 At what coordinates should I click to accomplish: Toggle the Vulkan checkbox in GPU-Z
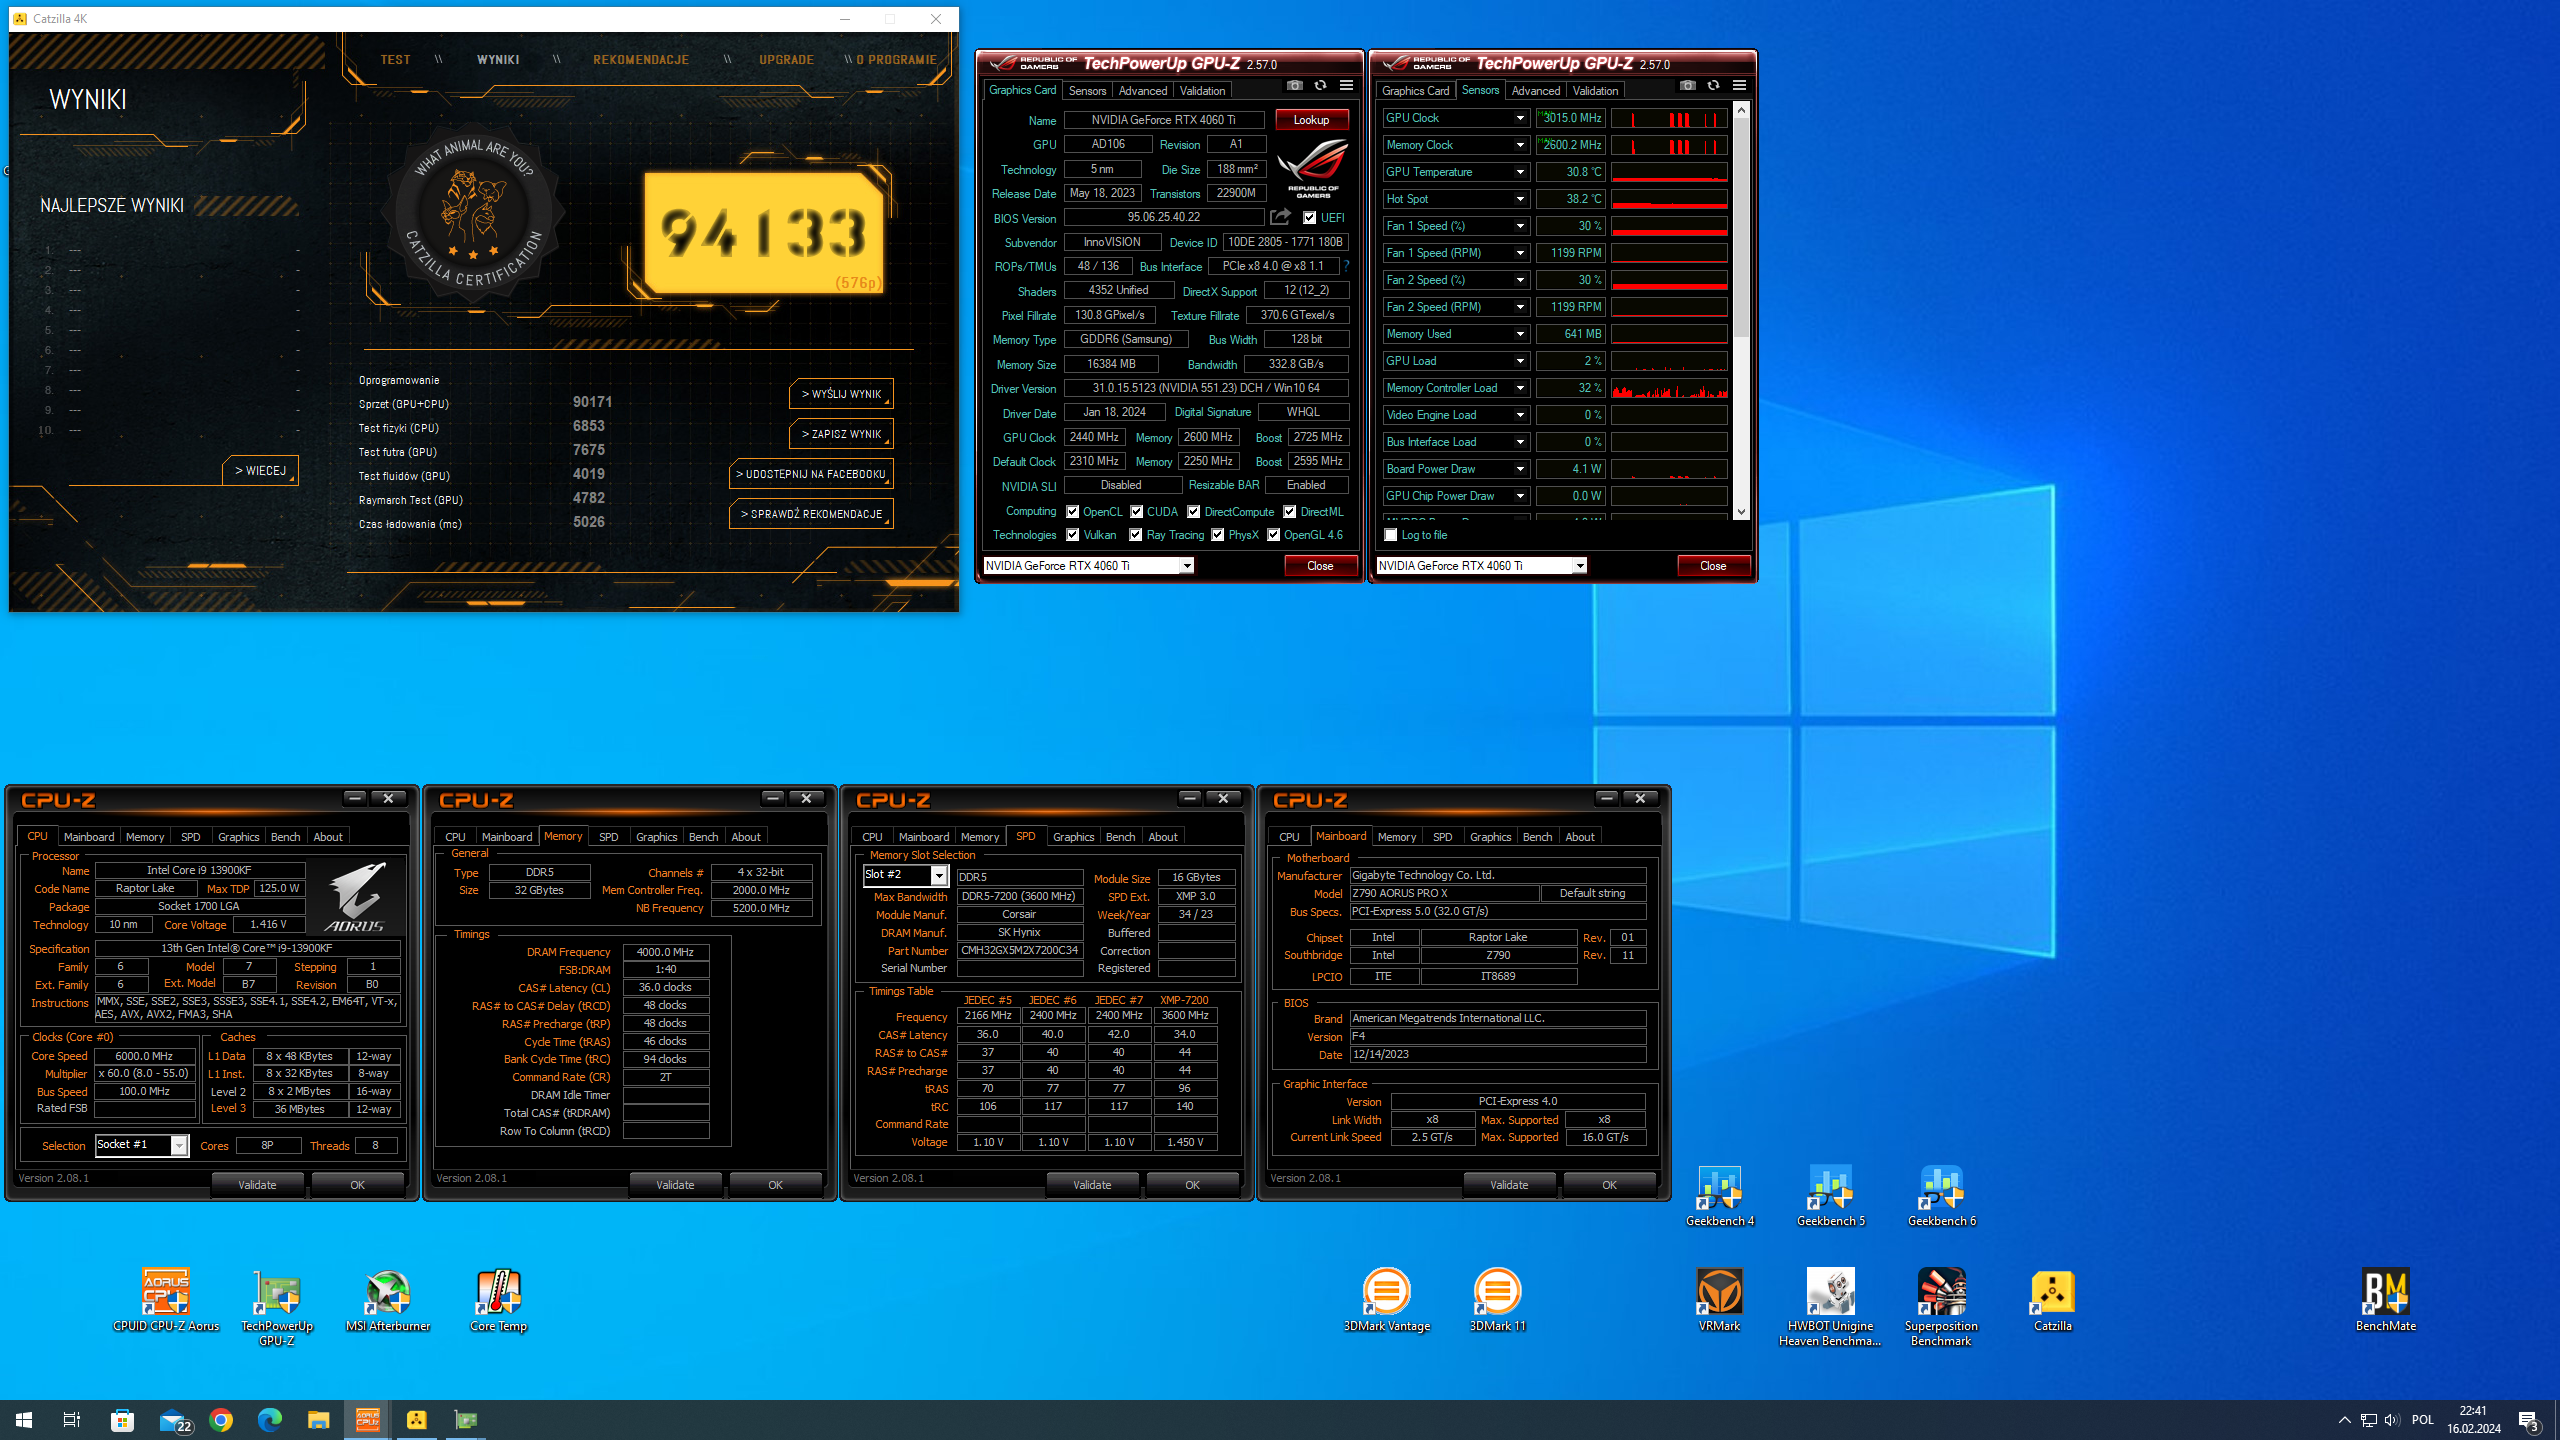click(x=1072, y=535)
